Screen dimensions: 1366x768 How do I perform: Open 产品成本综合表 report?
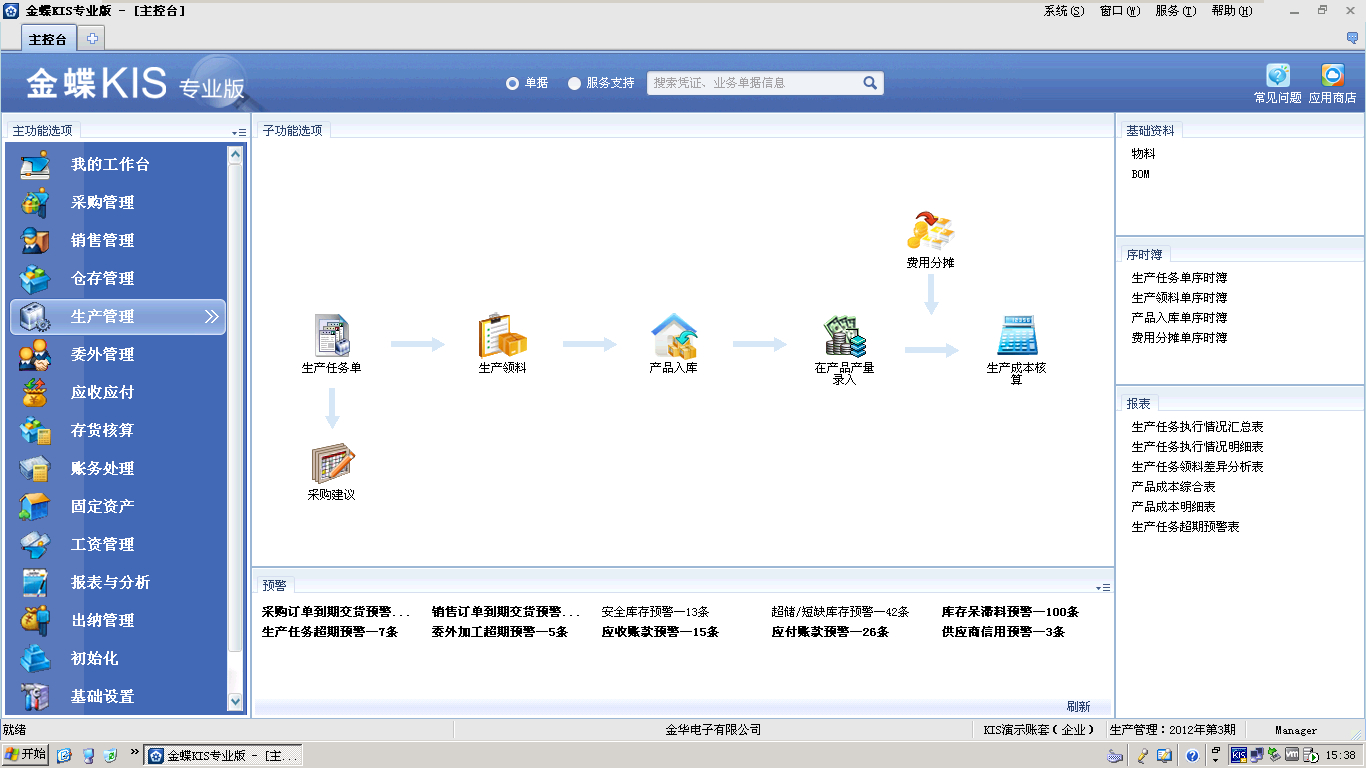click(1173, 487)
